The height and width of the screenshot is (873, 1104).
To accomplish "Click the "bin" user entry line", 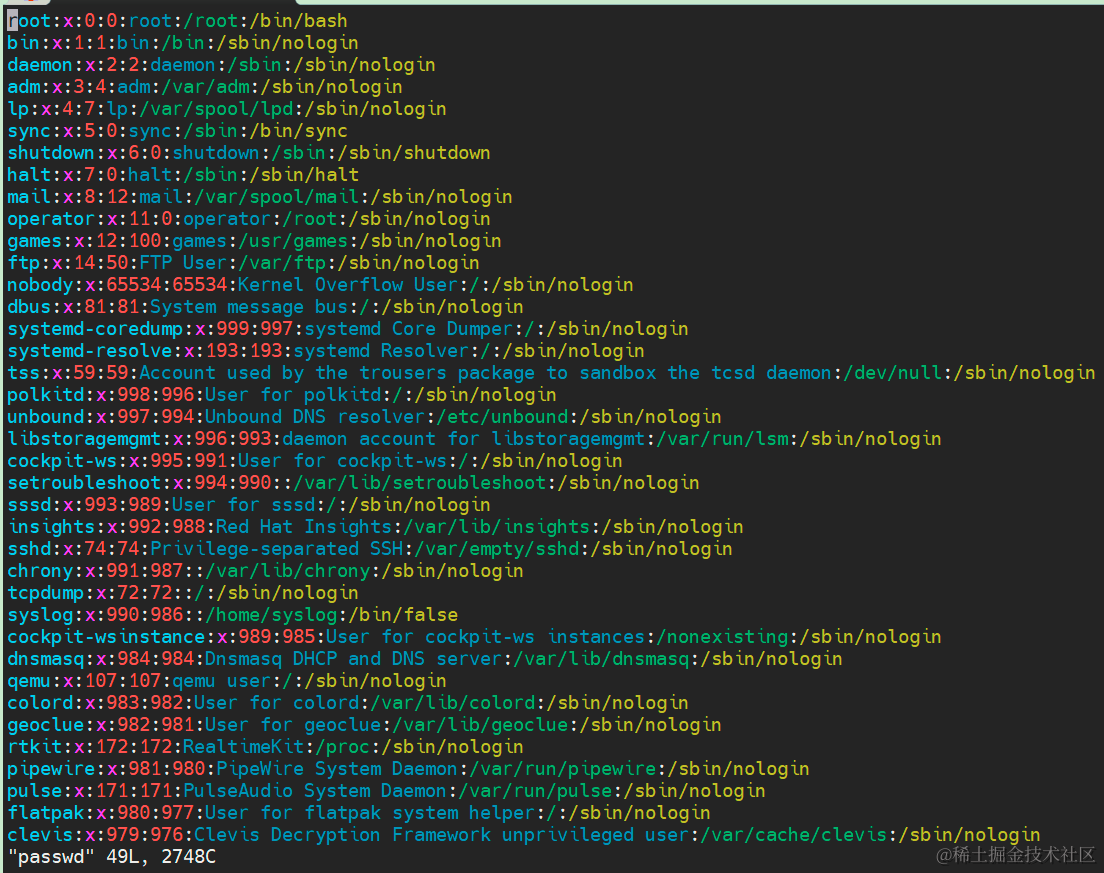I will pos(183,43).
